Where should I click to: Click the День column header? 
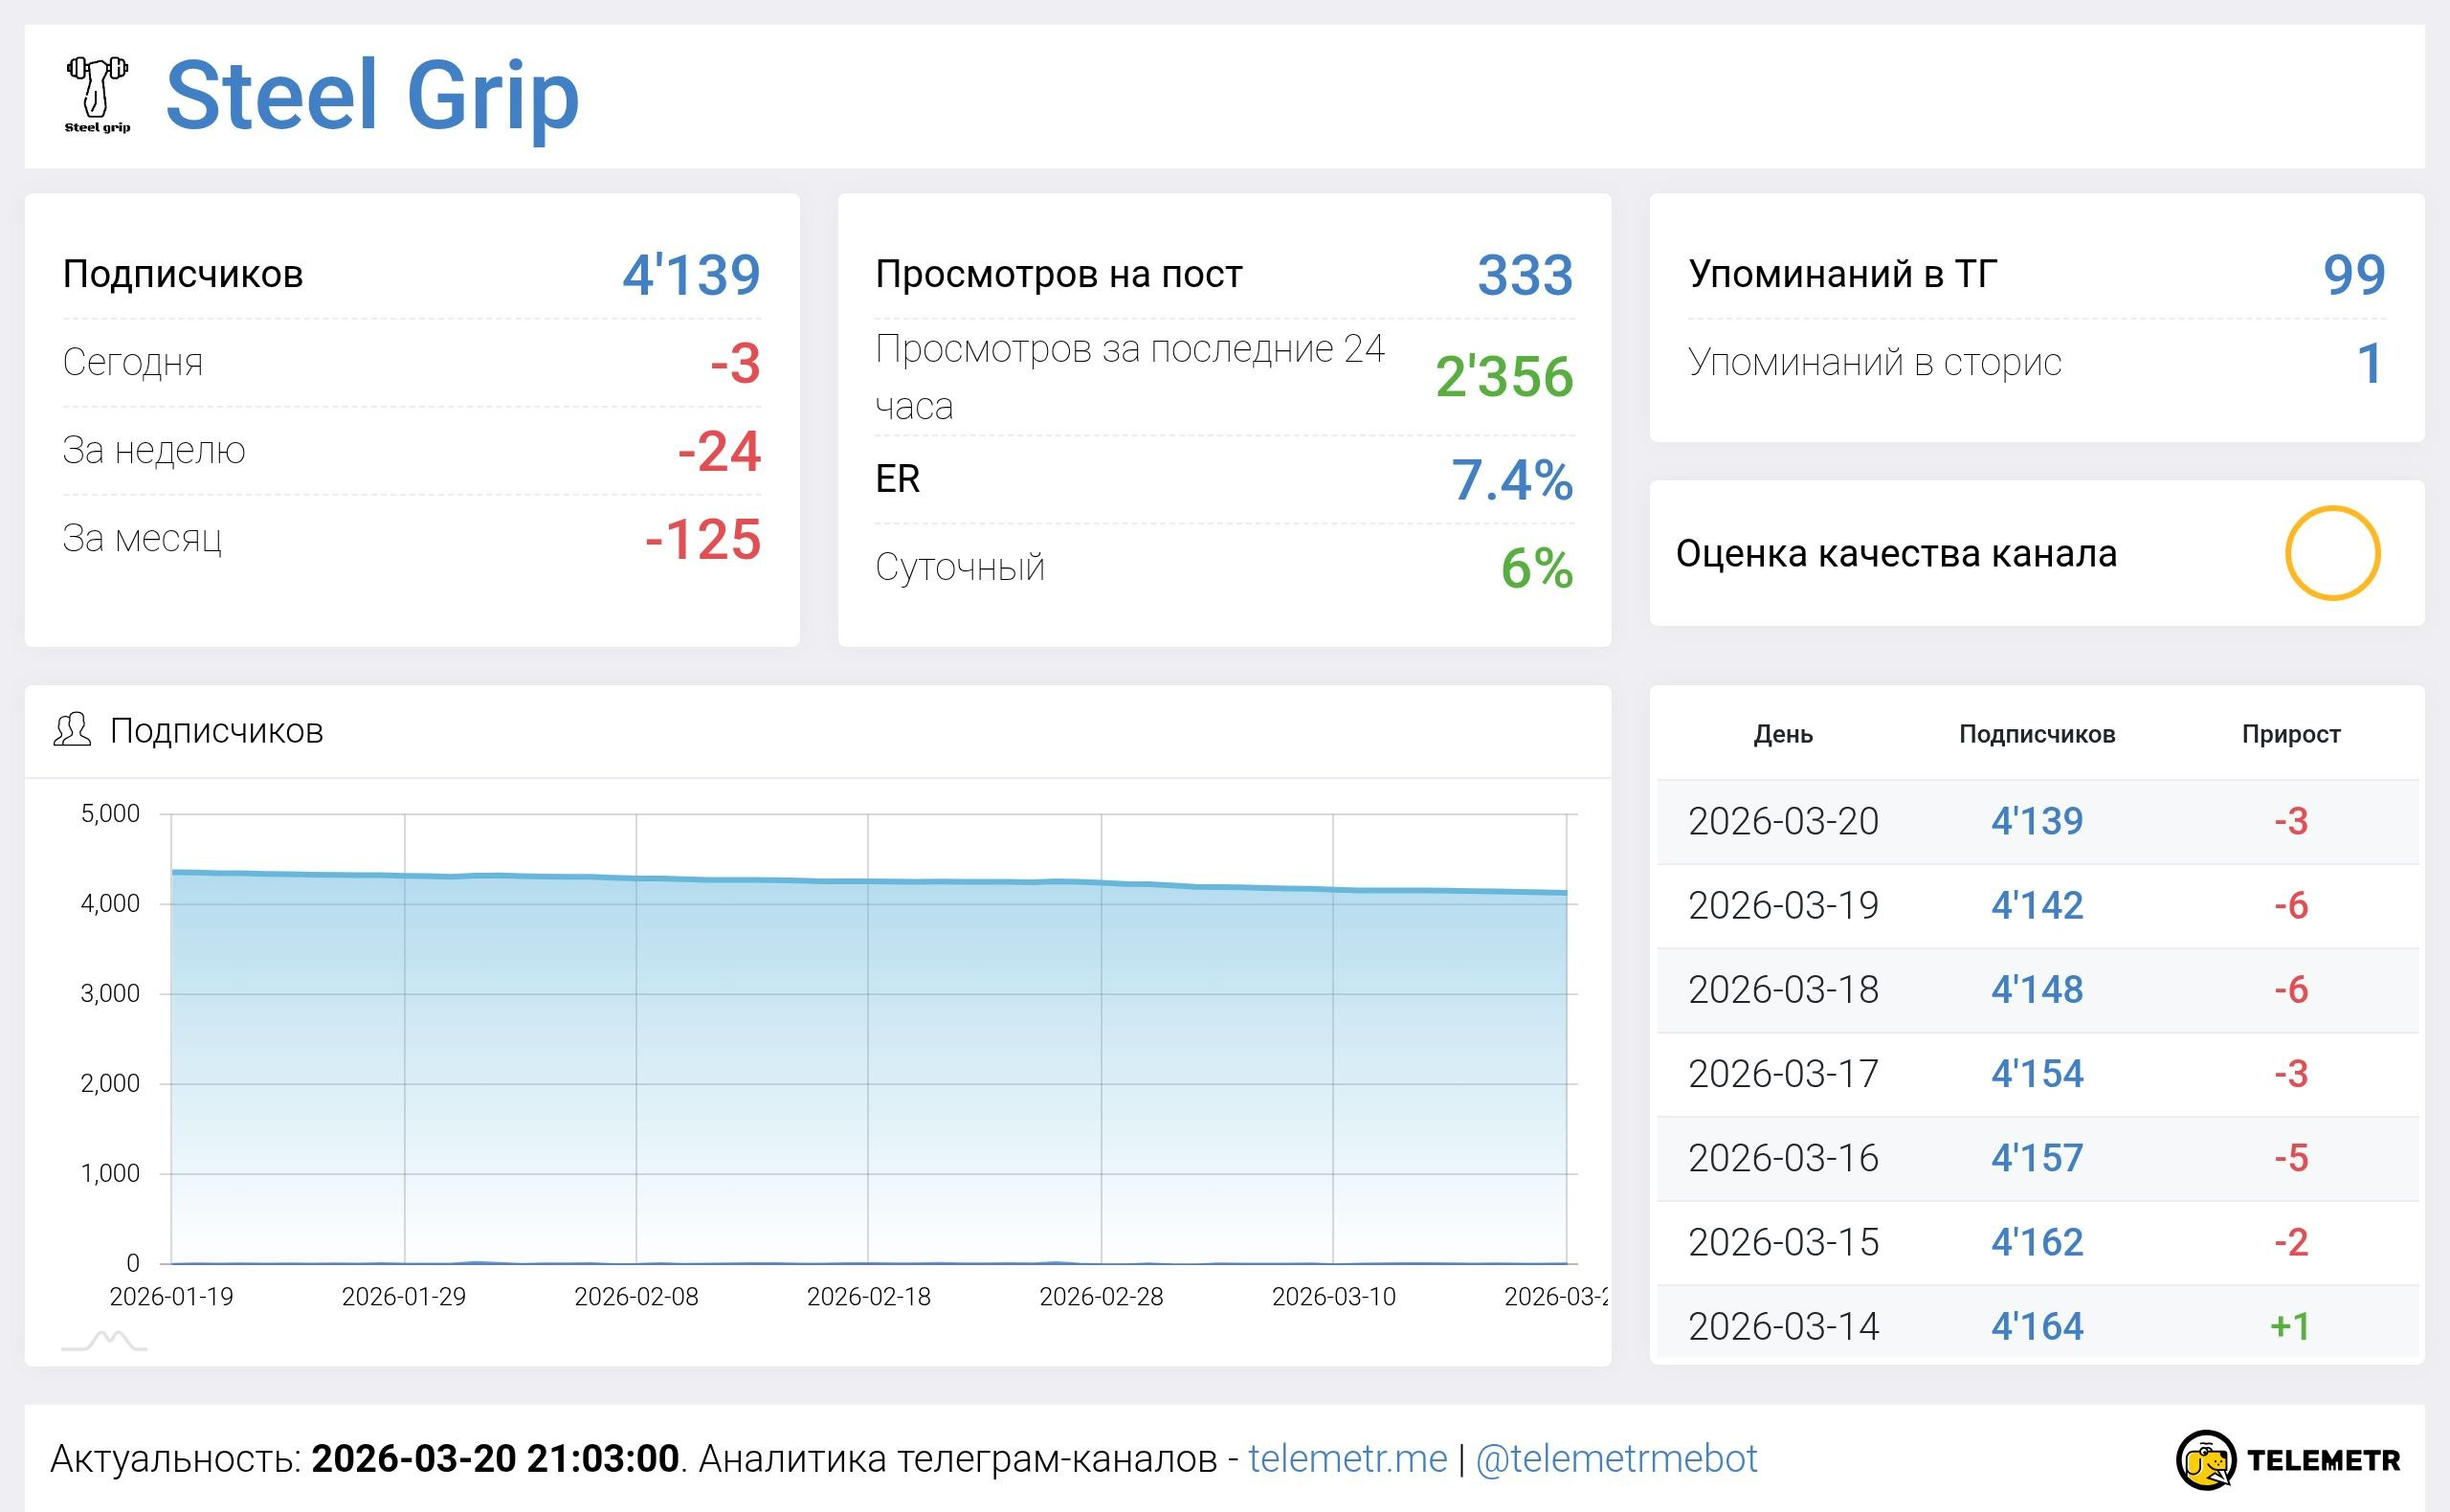(x=1783, y=734)
